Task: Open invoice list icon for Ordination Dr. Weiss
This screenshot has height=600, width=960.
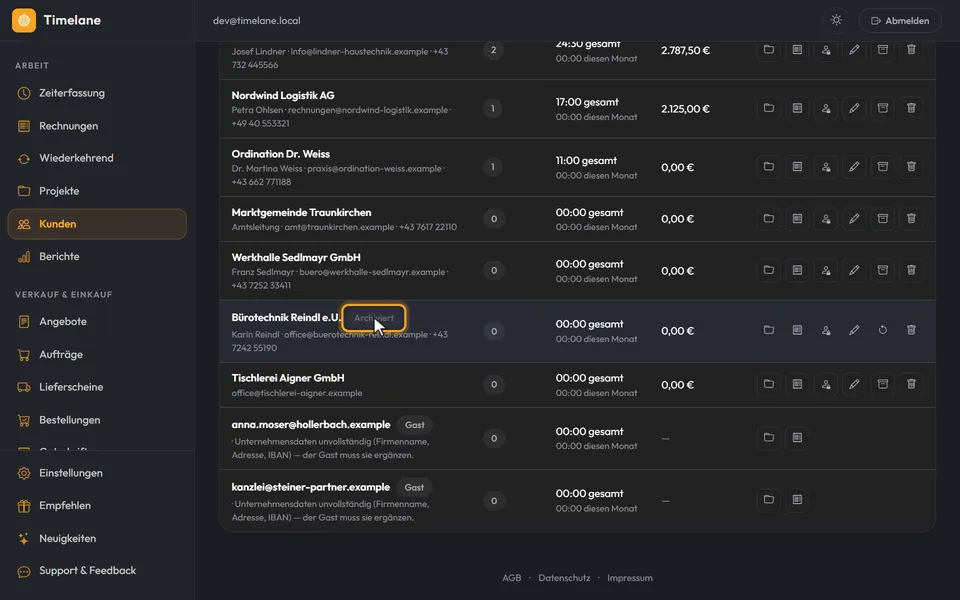Action: coord(797,167)
